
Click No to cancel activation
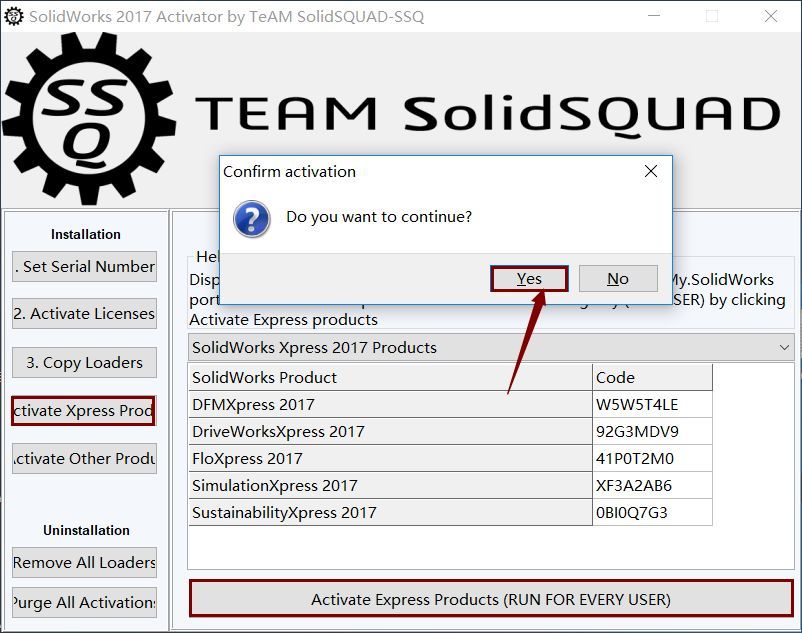coord(617,278)
